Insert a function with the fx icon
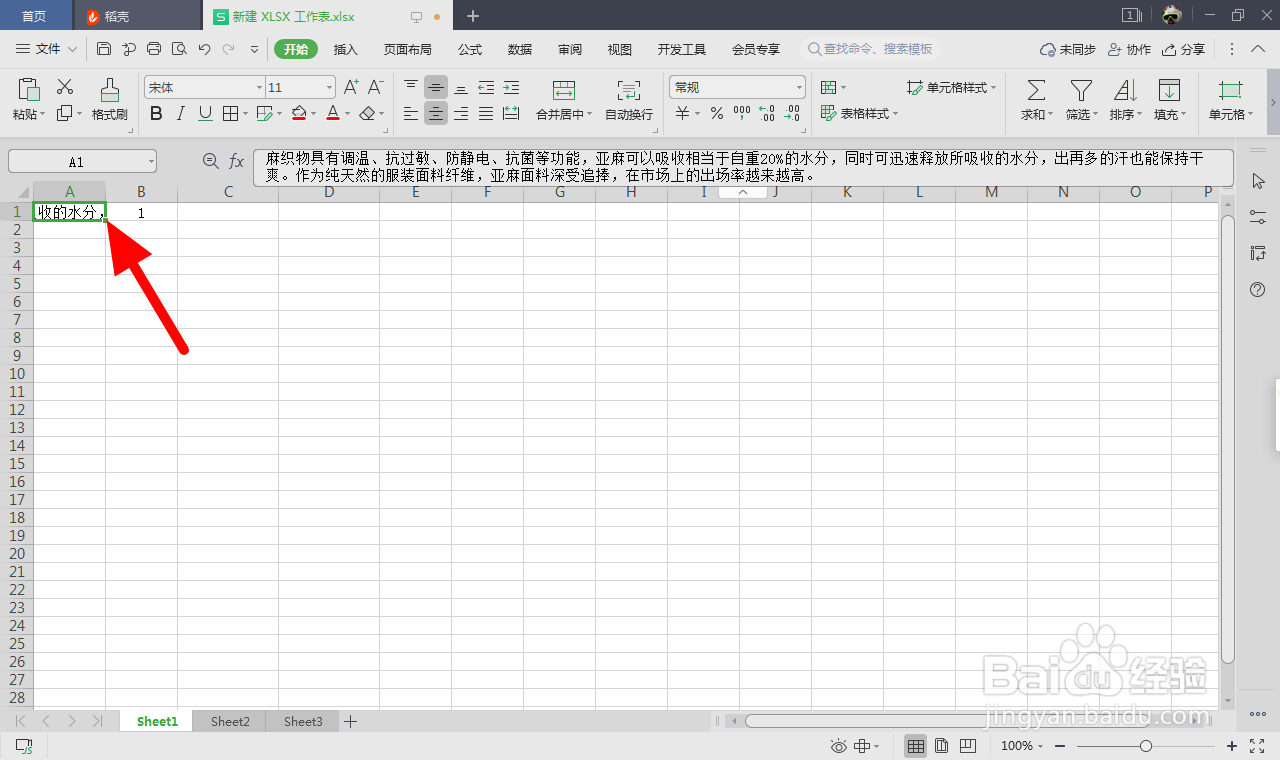The image size is (1280, 760). (x=236, y=160)
